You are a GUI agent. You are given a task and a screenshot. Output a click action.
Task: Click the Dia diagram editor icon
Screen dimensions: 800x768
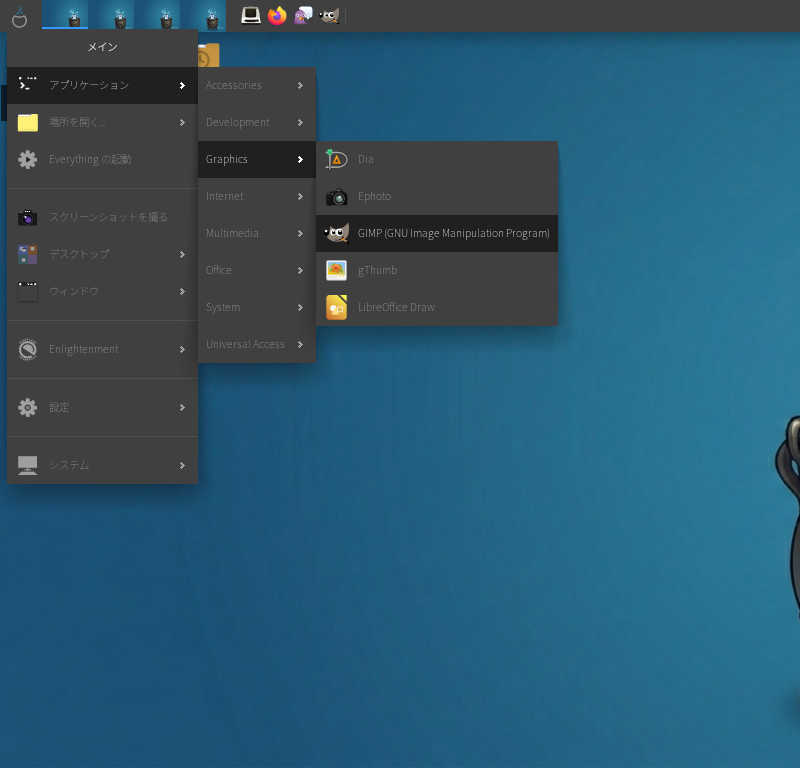pos(336,160)
